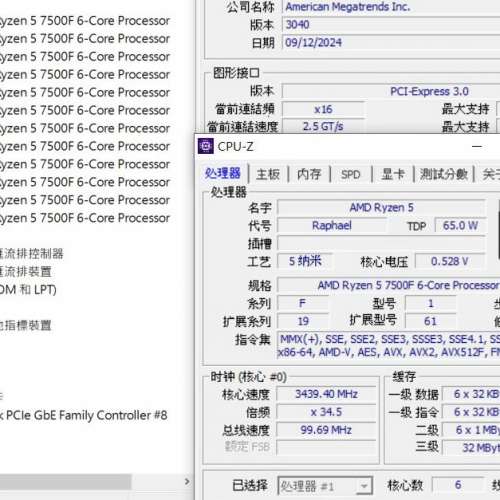Click the 5 纳米 process value

(x=305, y=261)
